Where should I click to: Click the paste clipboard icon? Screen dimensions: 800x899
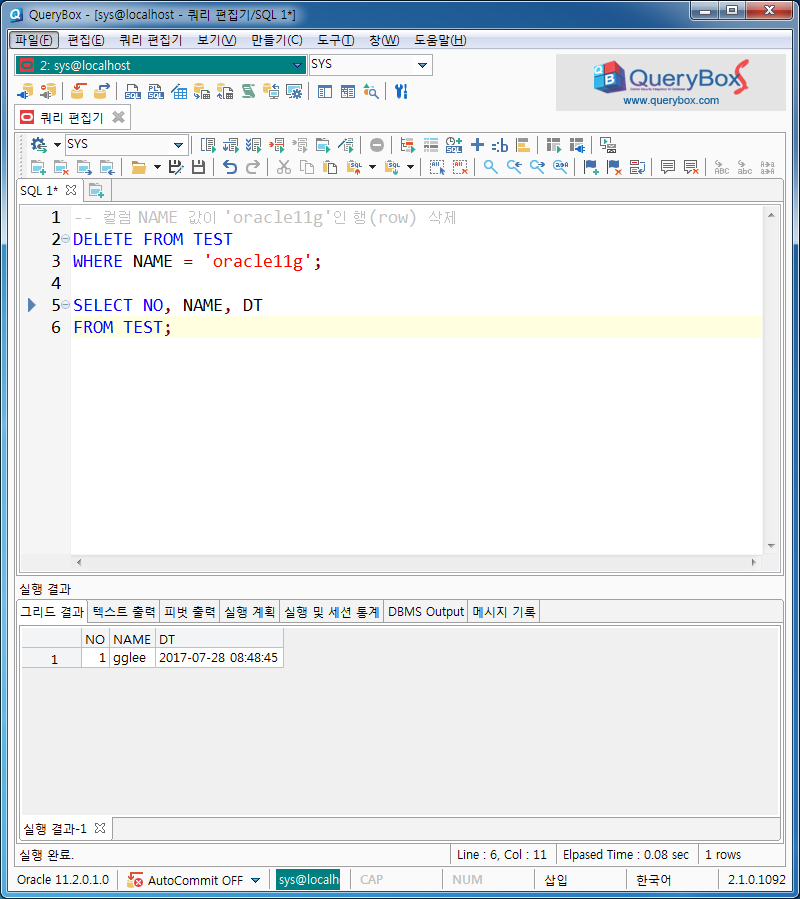(330, 167)
